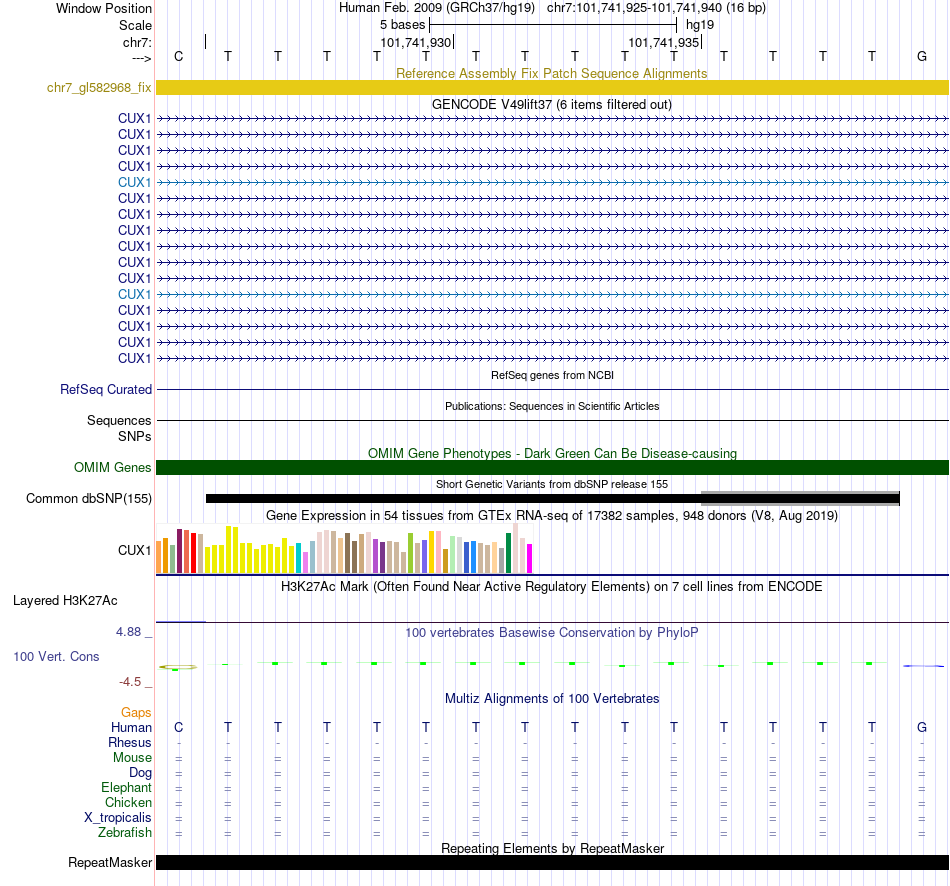
Task: Click the Sequences track label
Action: point(119,420)
